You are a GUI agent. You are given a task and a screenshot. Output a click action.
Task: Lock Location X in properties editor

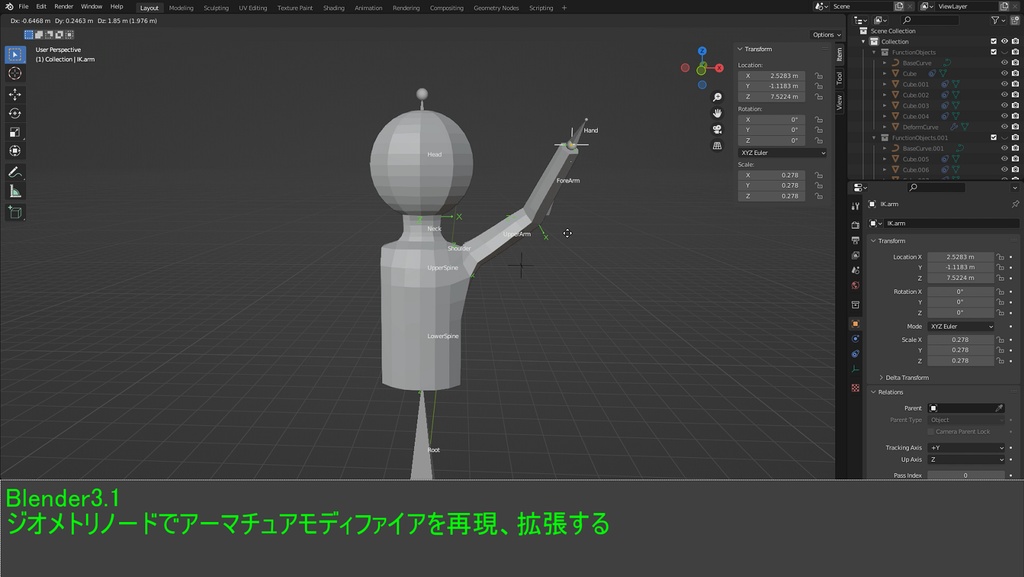tap(1000, 257)
